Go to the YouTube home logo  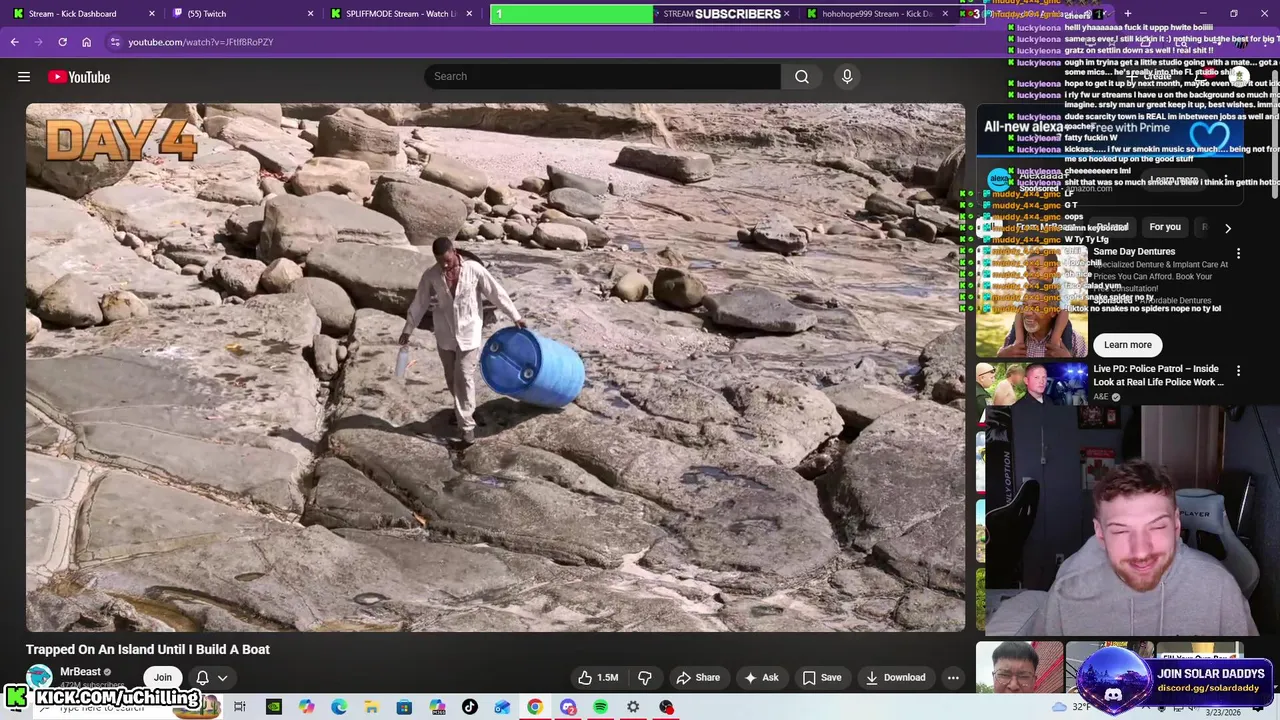78,77
